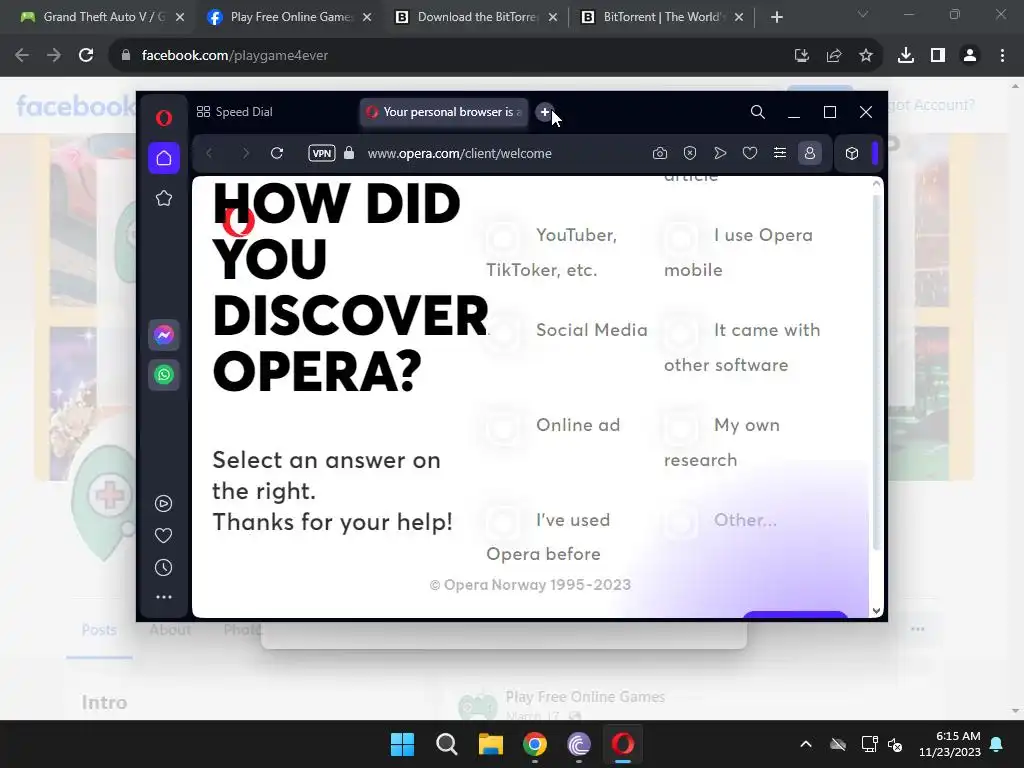This screenshot has height=768, width=1024.
Task: Open Chrome three-dot menu
Action: (x=1002, y=56)
